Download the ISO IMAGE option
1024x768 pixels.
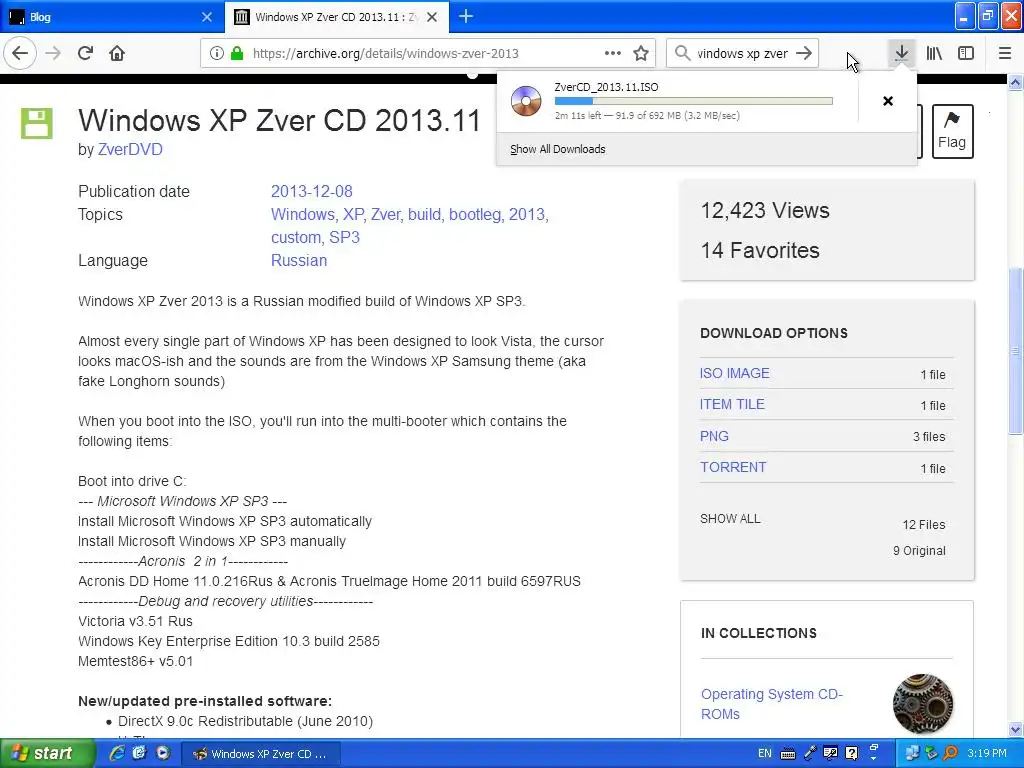click(x=735, y=373)
